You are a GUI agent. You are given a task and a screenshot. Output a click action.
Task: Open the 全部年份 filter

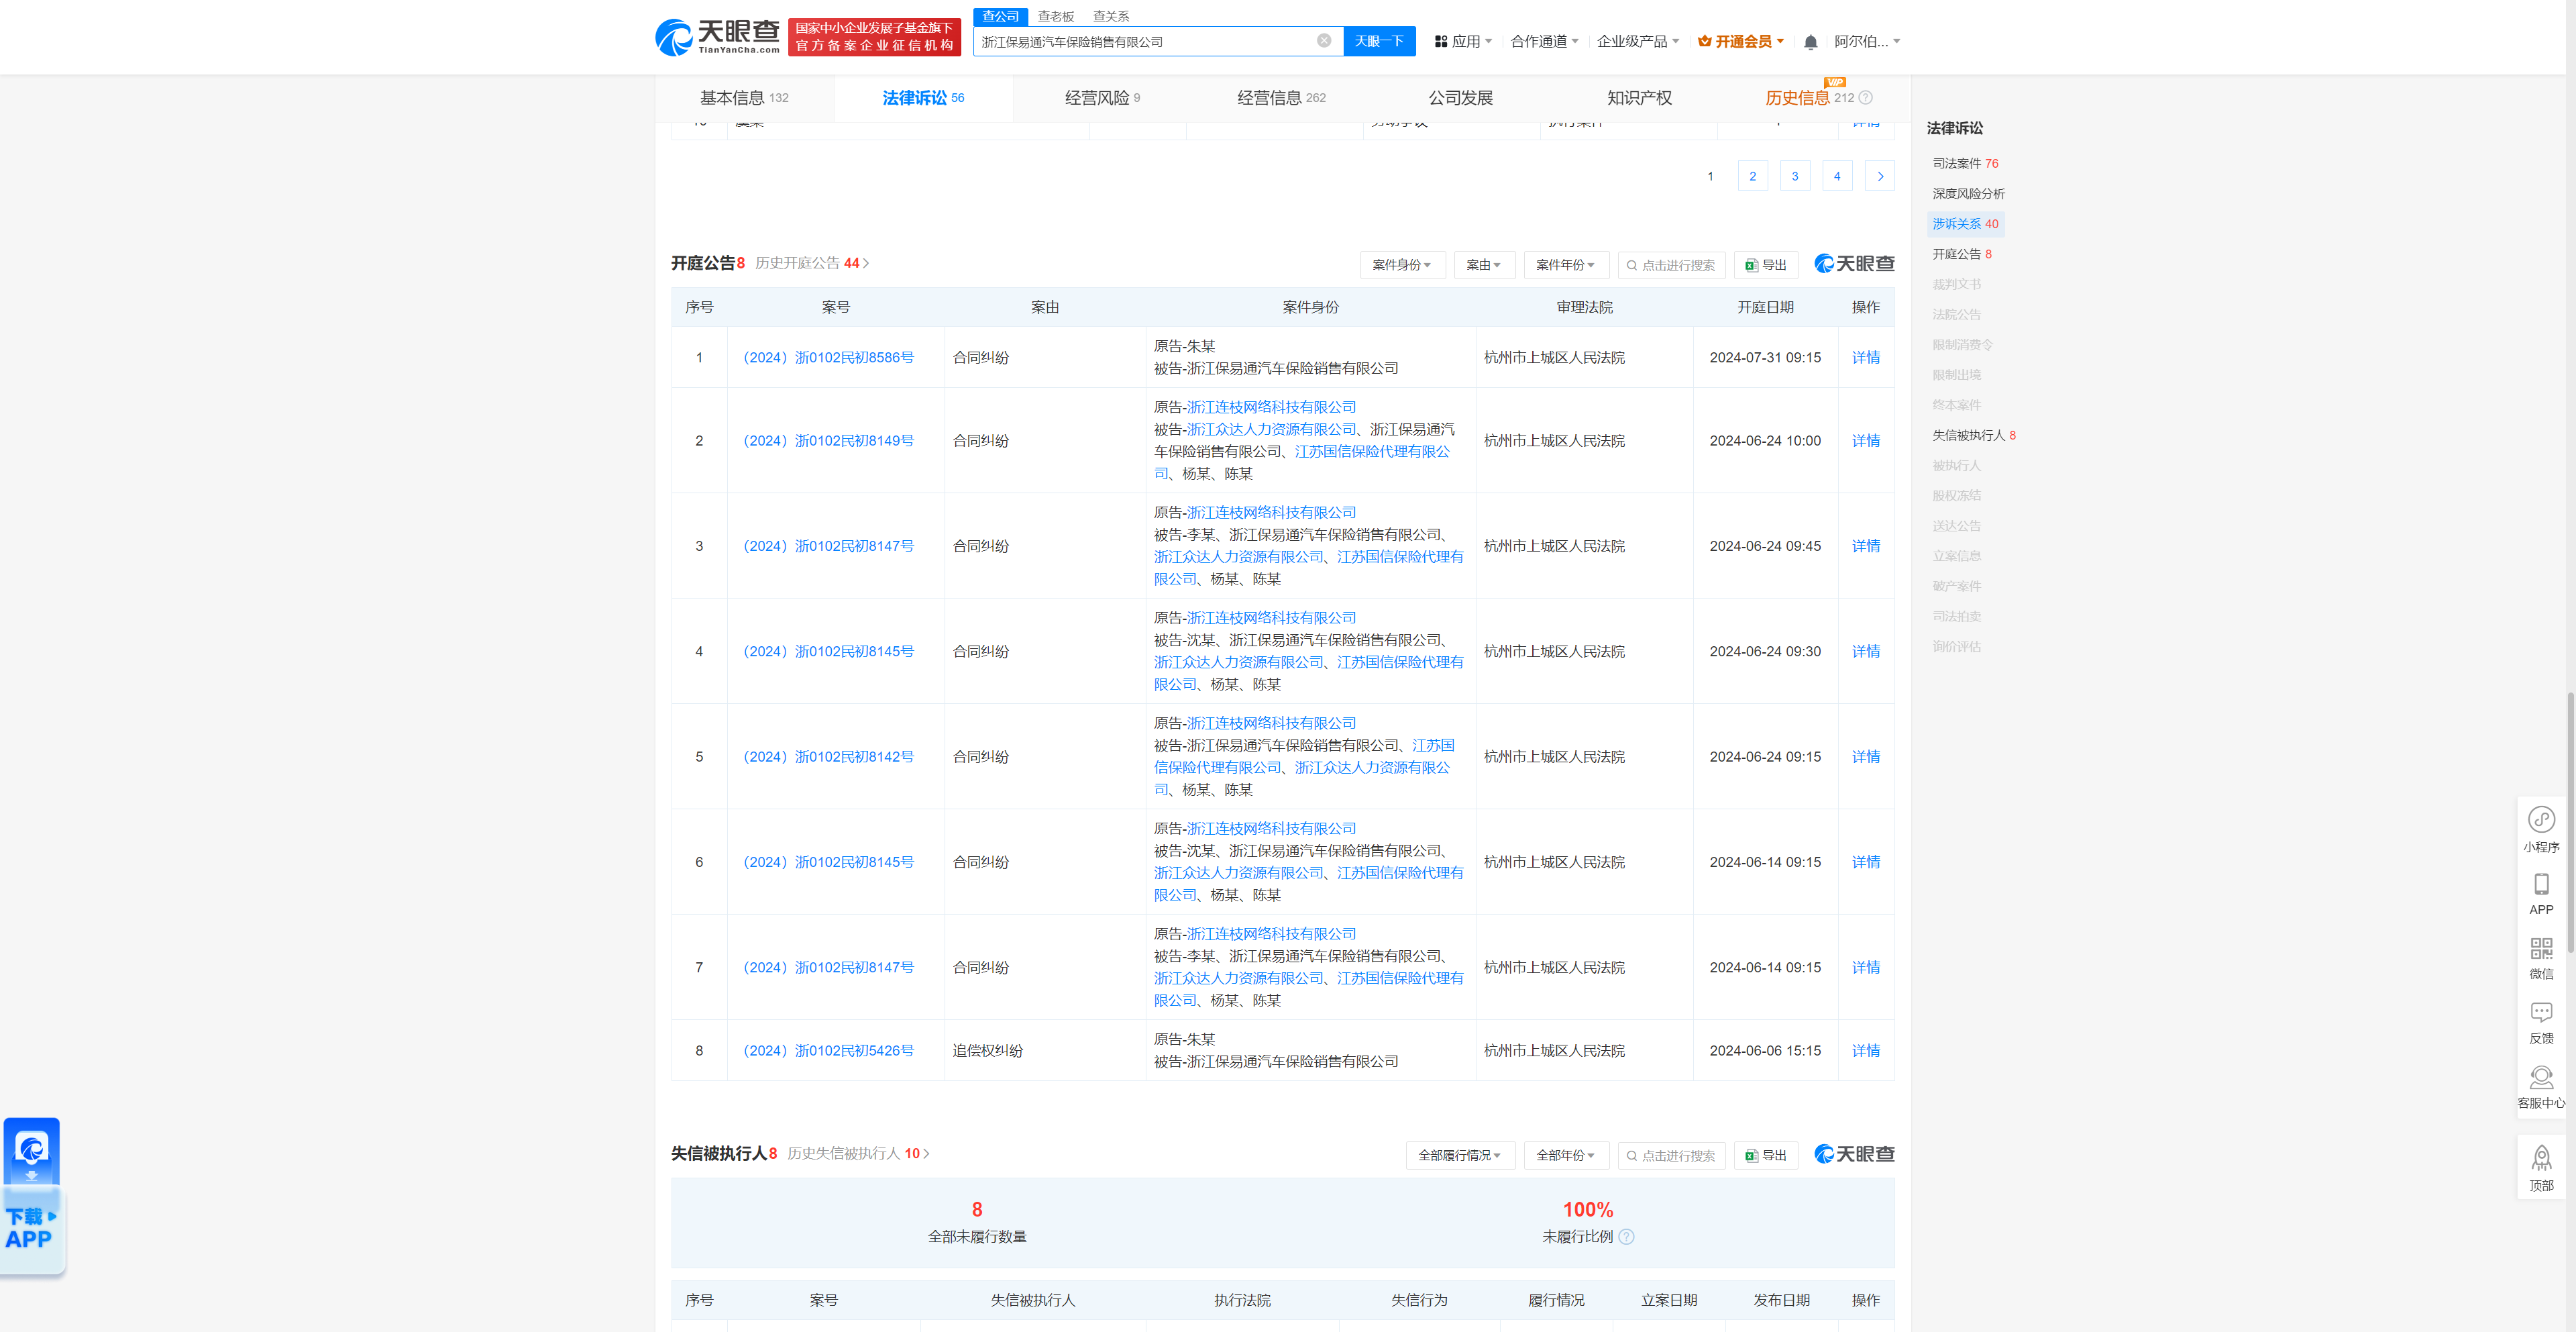tap(1566, 1155)
